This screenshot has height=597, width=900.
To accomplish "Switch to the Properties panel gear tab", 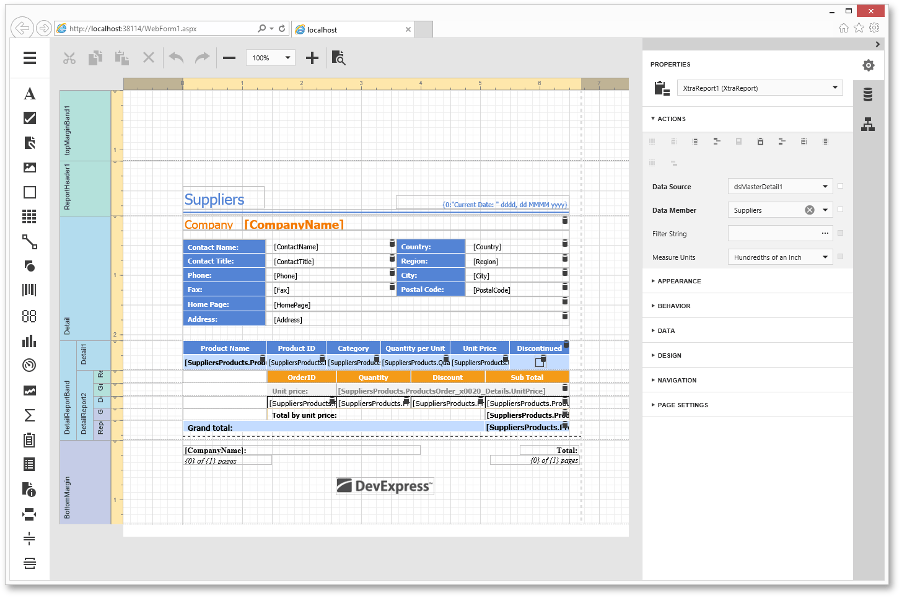I will [x=867, y=64].
